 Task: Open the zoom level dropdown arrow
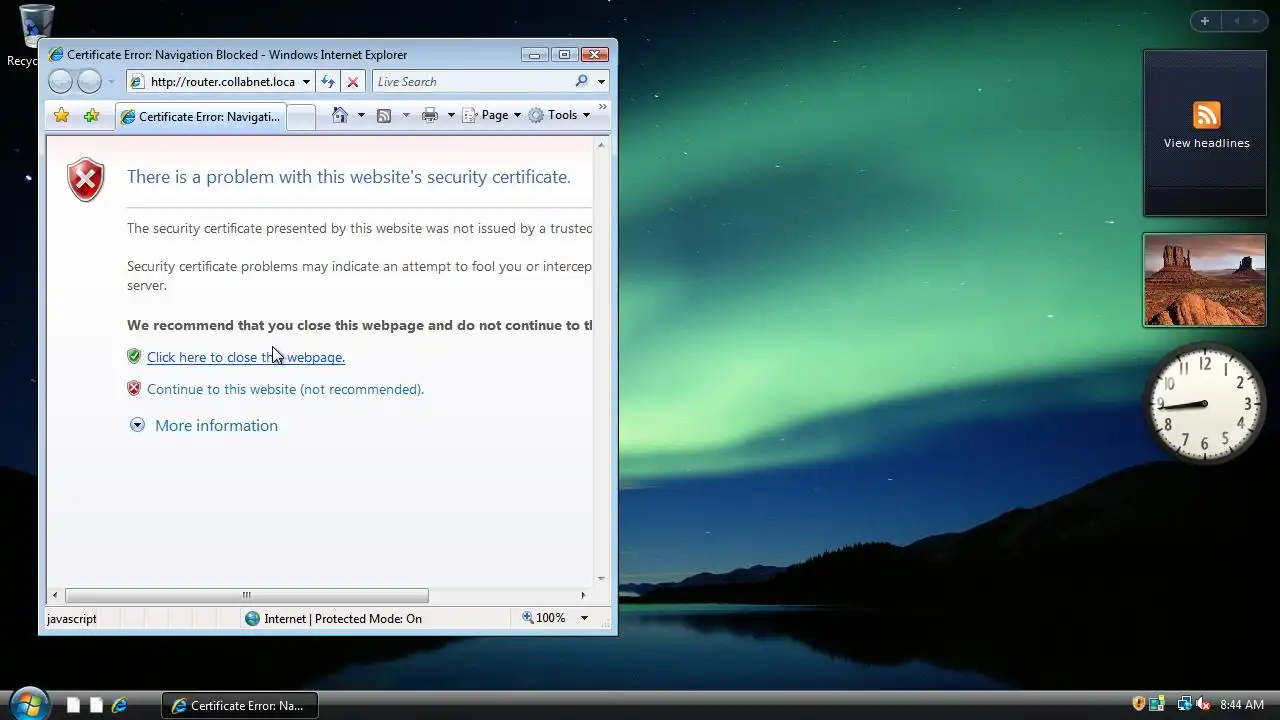point(584,618)
